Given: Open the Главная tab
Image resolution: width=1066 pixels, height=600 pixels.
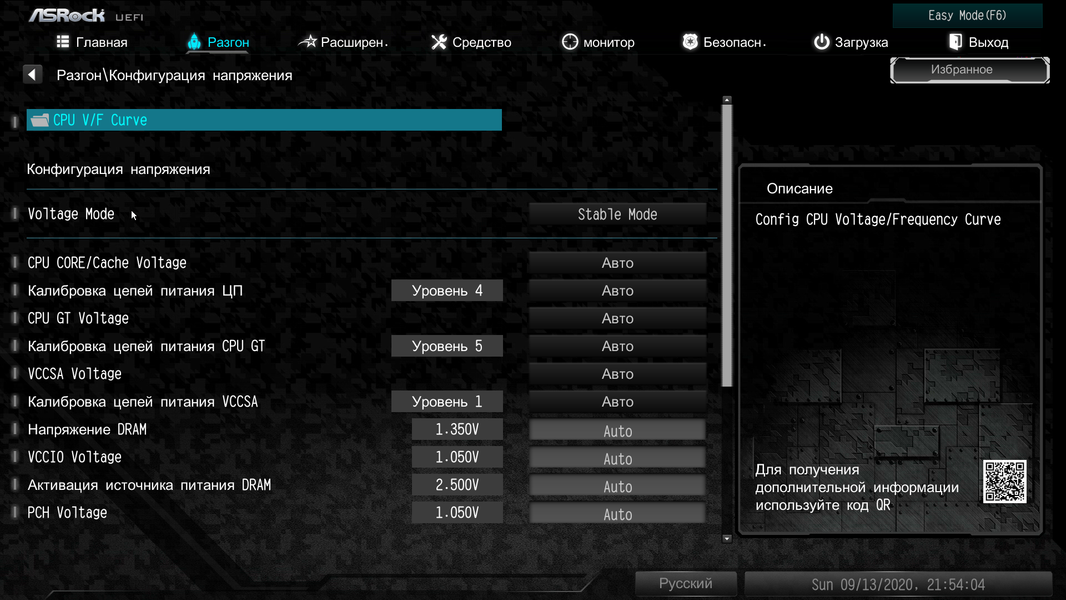Looking at the screenshot, I should tap(92, 42).
